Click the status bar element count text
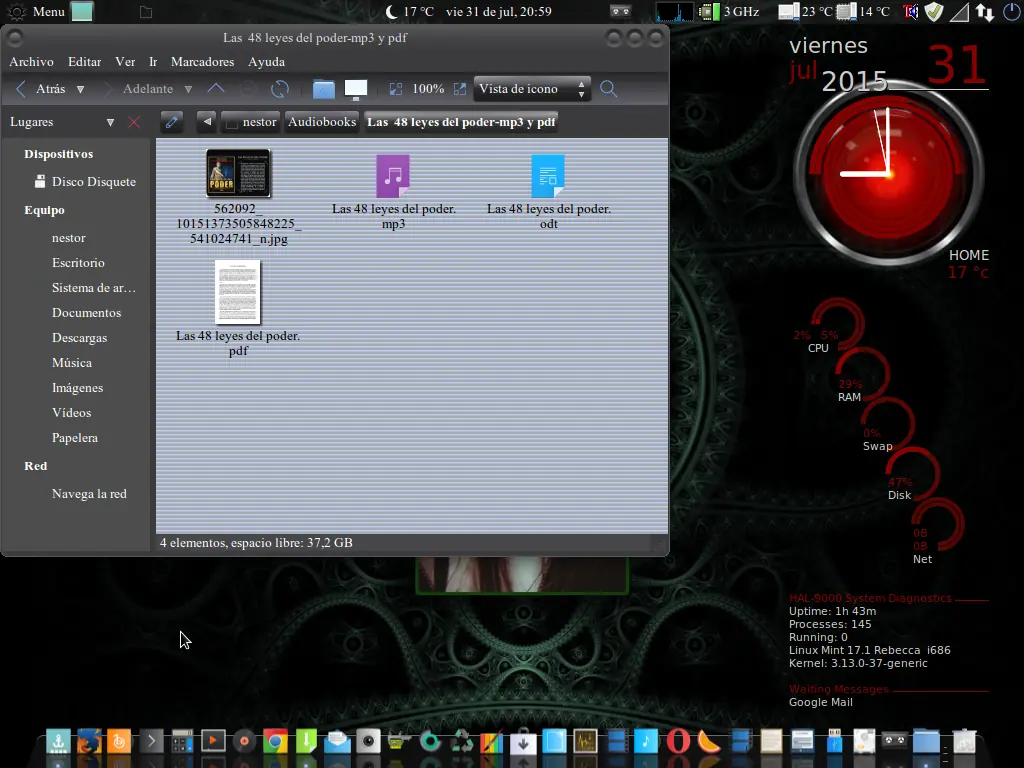 tap(256, 543)
